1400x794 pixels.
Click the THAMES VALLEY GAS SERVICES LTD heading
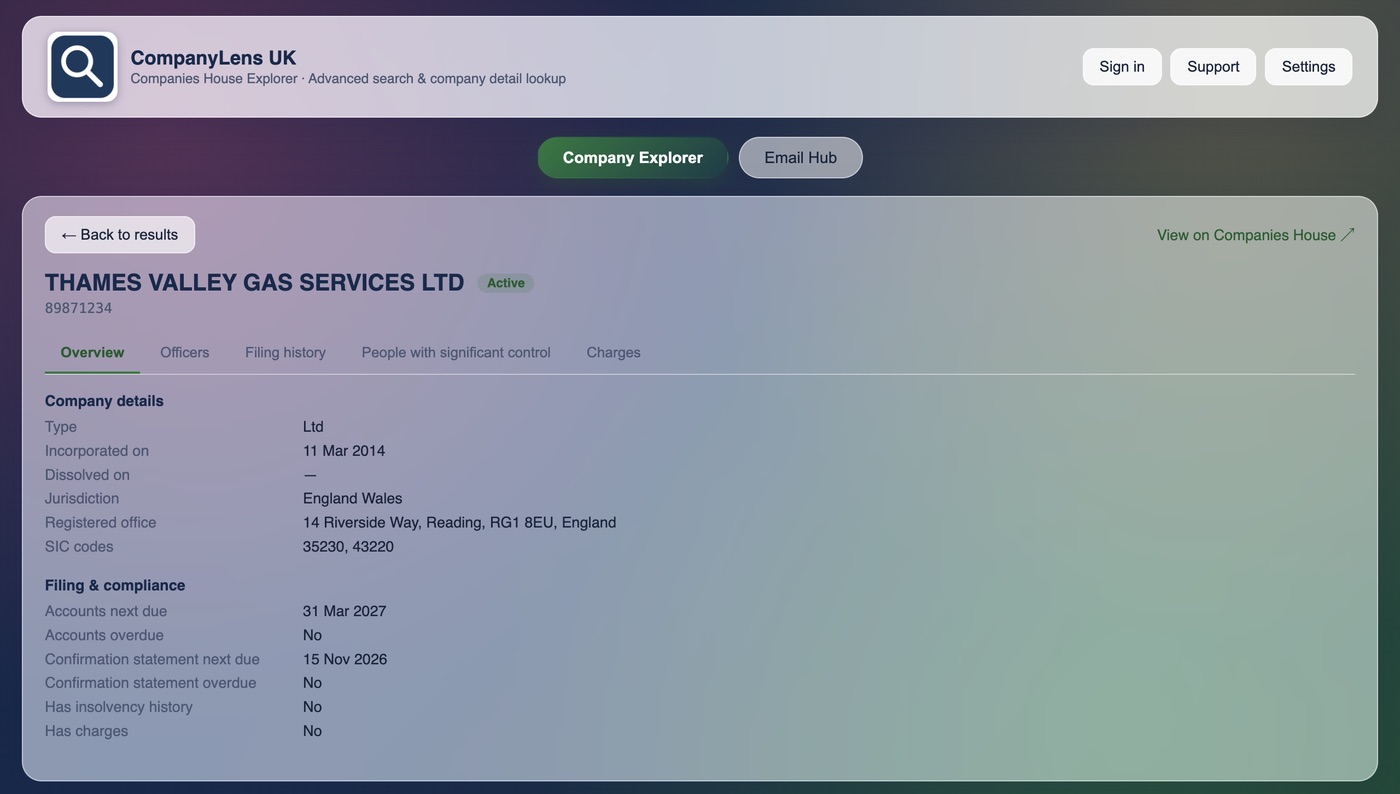(x=255, y=283)
